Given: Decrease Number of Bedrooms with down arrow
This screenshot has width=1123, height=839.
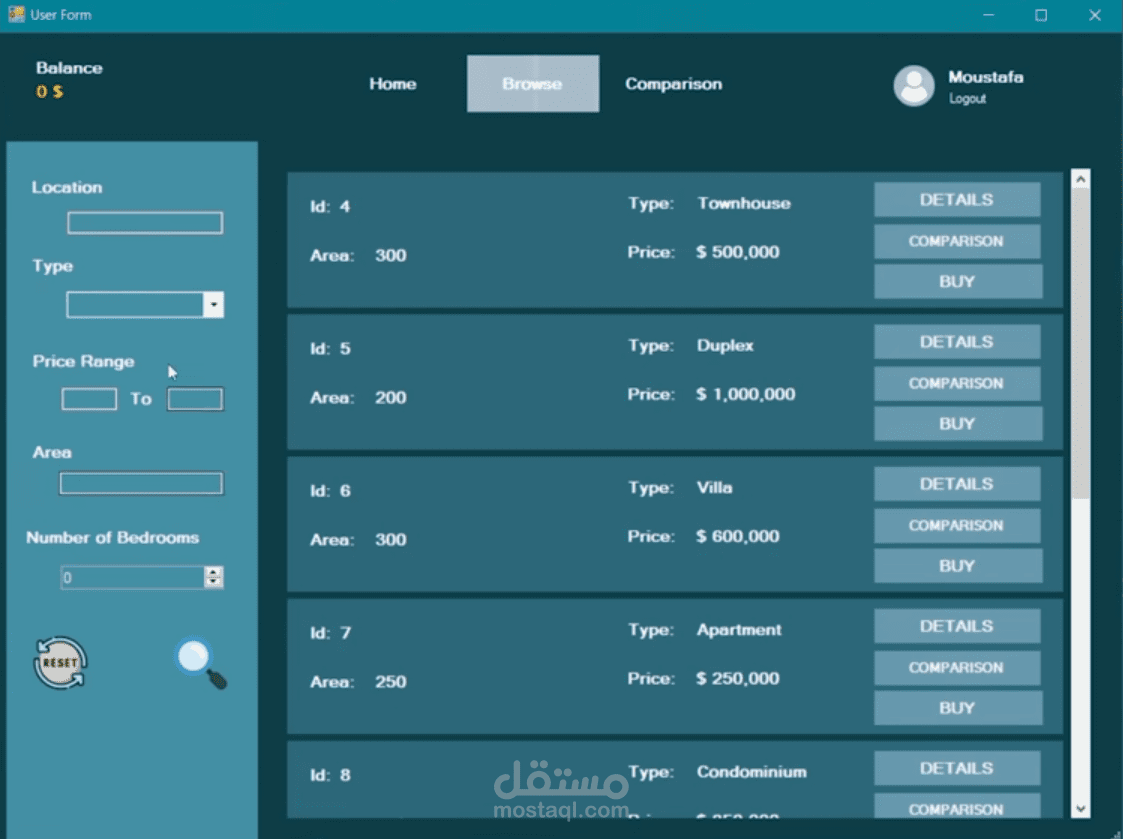Looking at the screenshot, I should (213, 582).
